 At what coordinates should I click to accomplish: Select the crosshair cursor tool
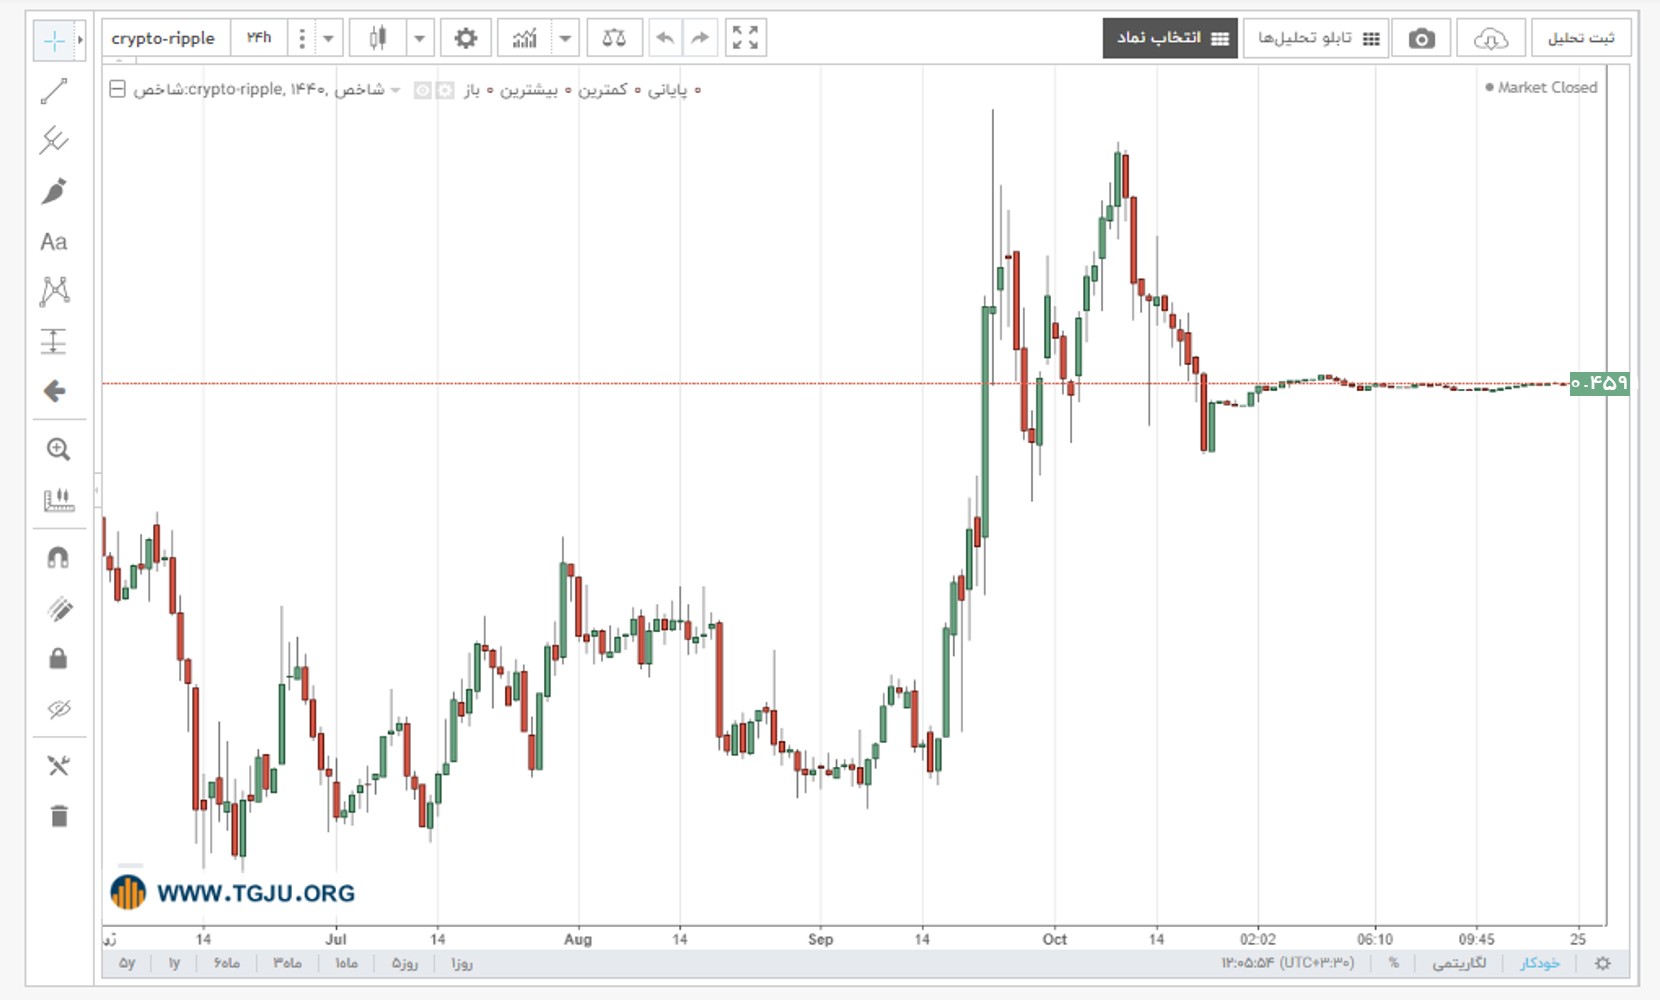pos(54,40)
